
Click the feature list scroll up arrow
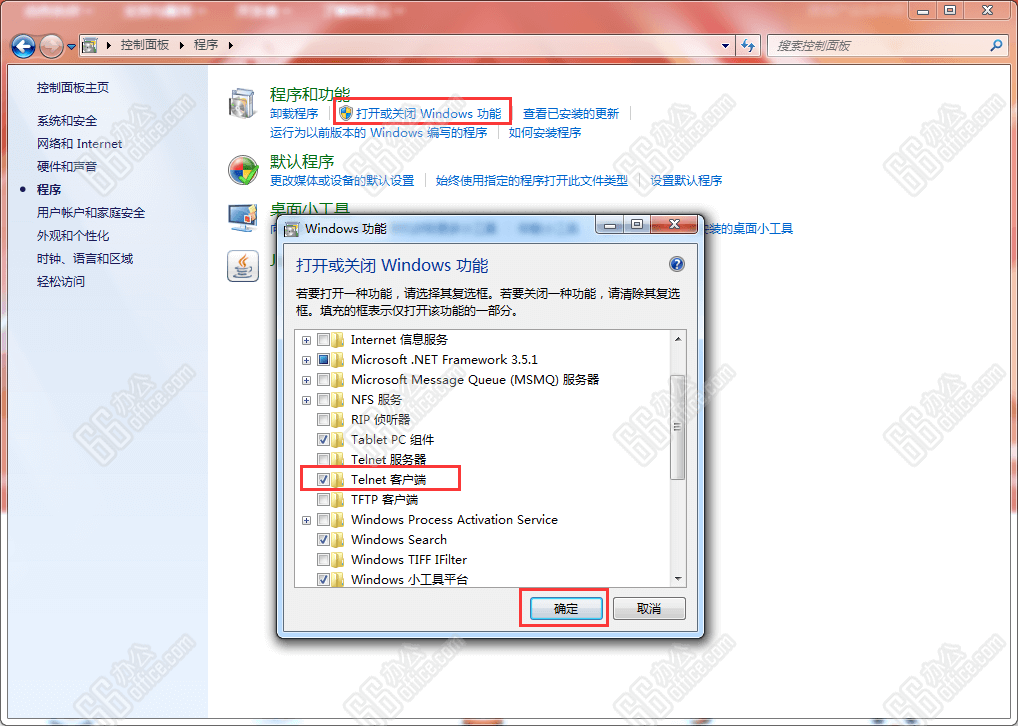pos(678,339)
